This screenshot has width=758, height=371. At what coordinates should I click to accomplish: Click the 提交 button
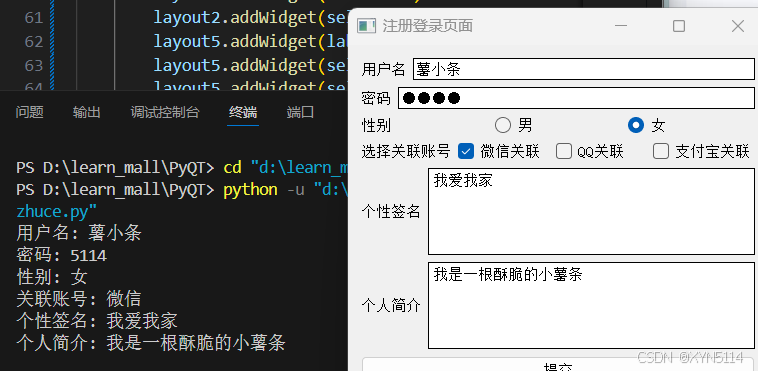[x=557, y=364]
